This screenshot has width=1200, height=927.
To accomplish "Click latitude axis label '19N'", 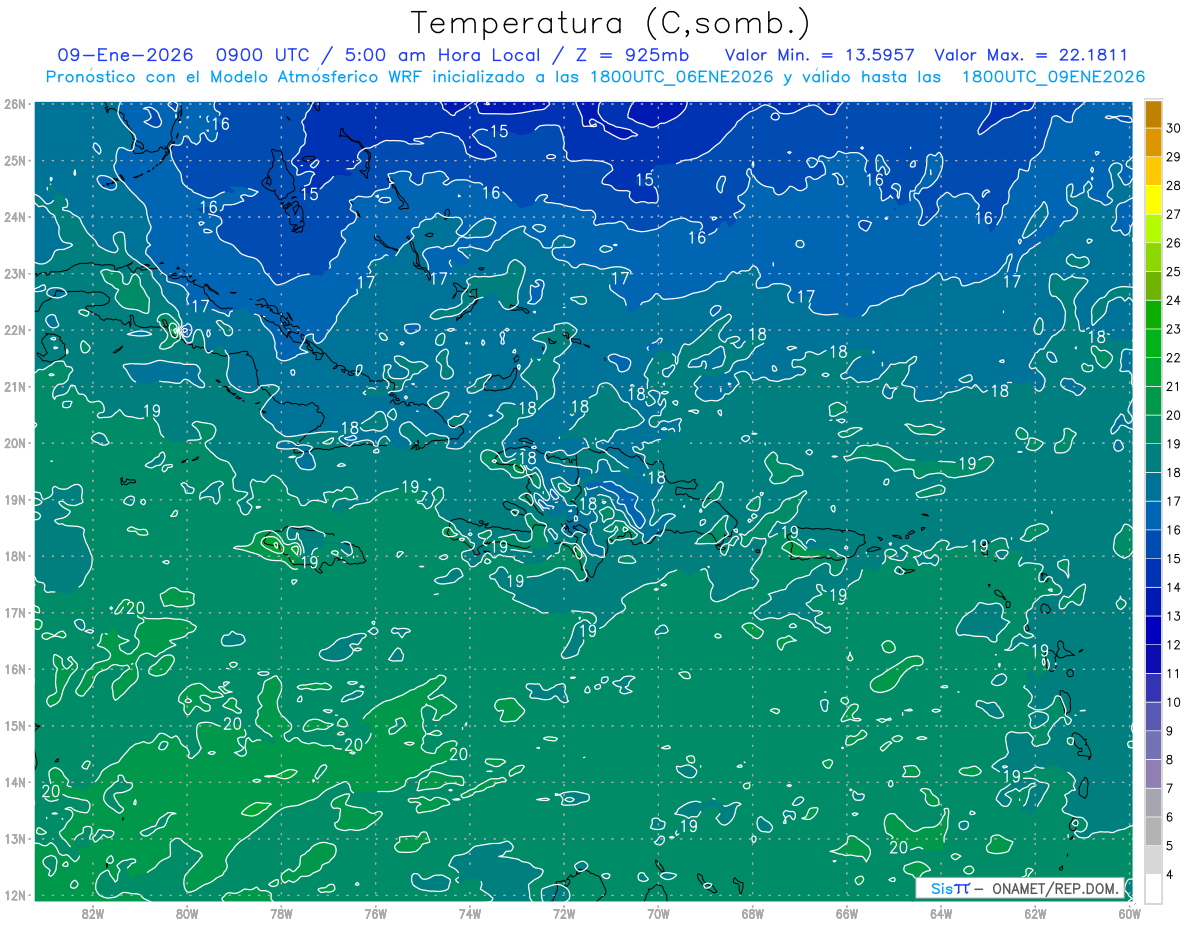I will coord(16,499).
